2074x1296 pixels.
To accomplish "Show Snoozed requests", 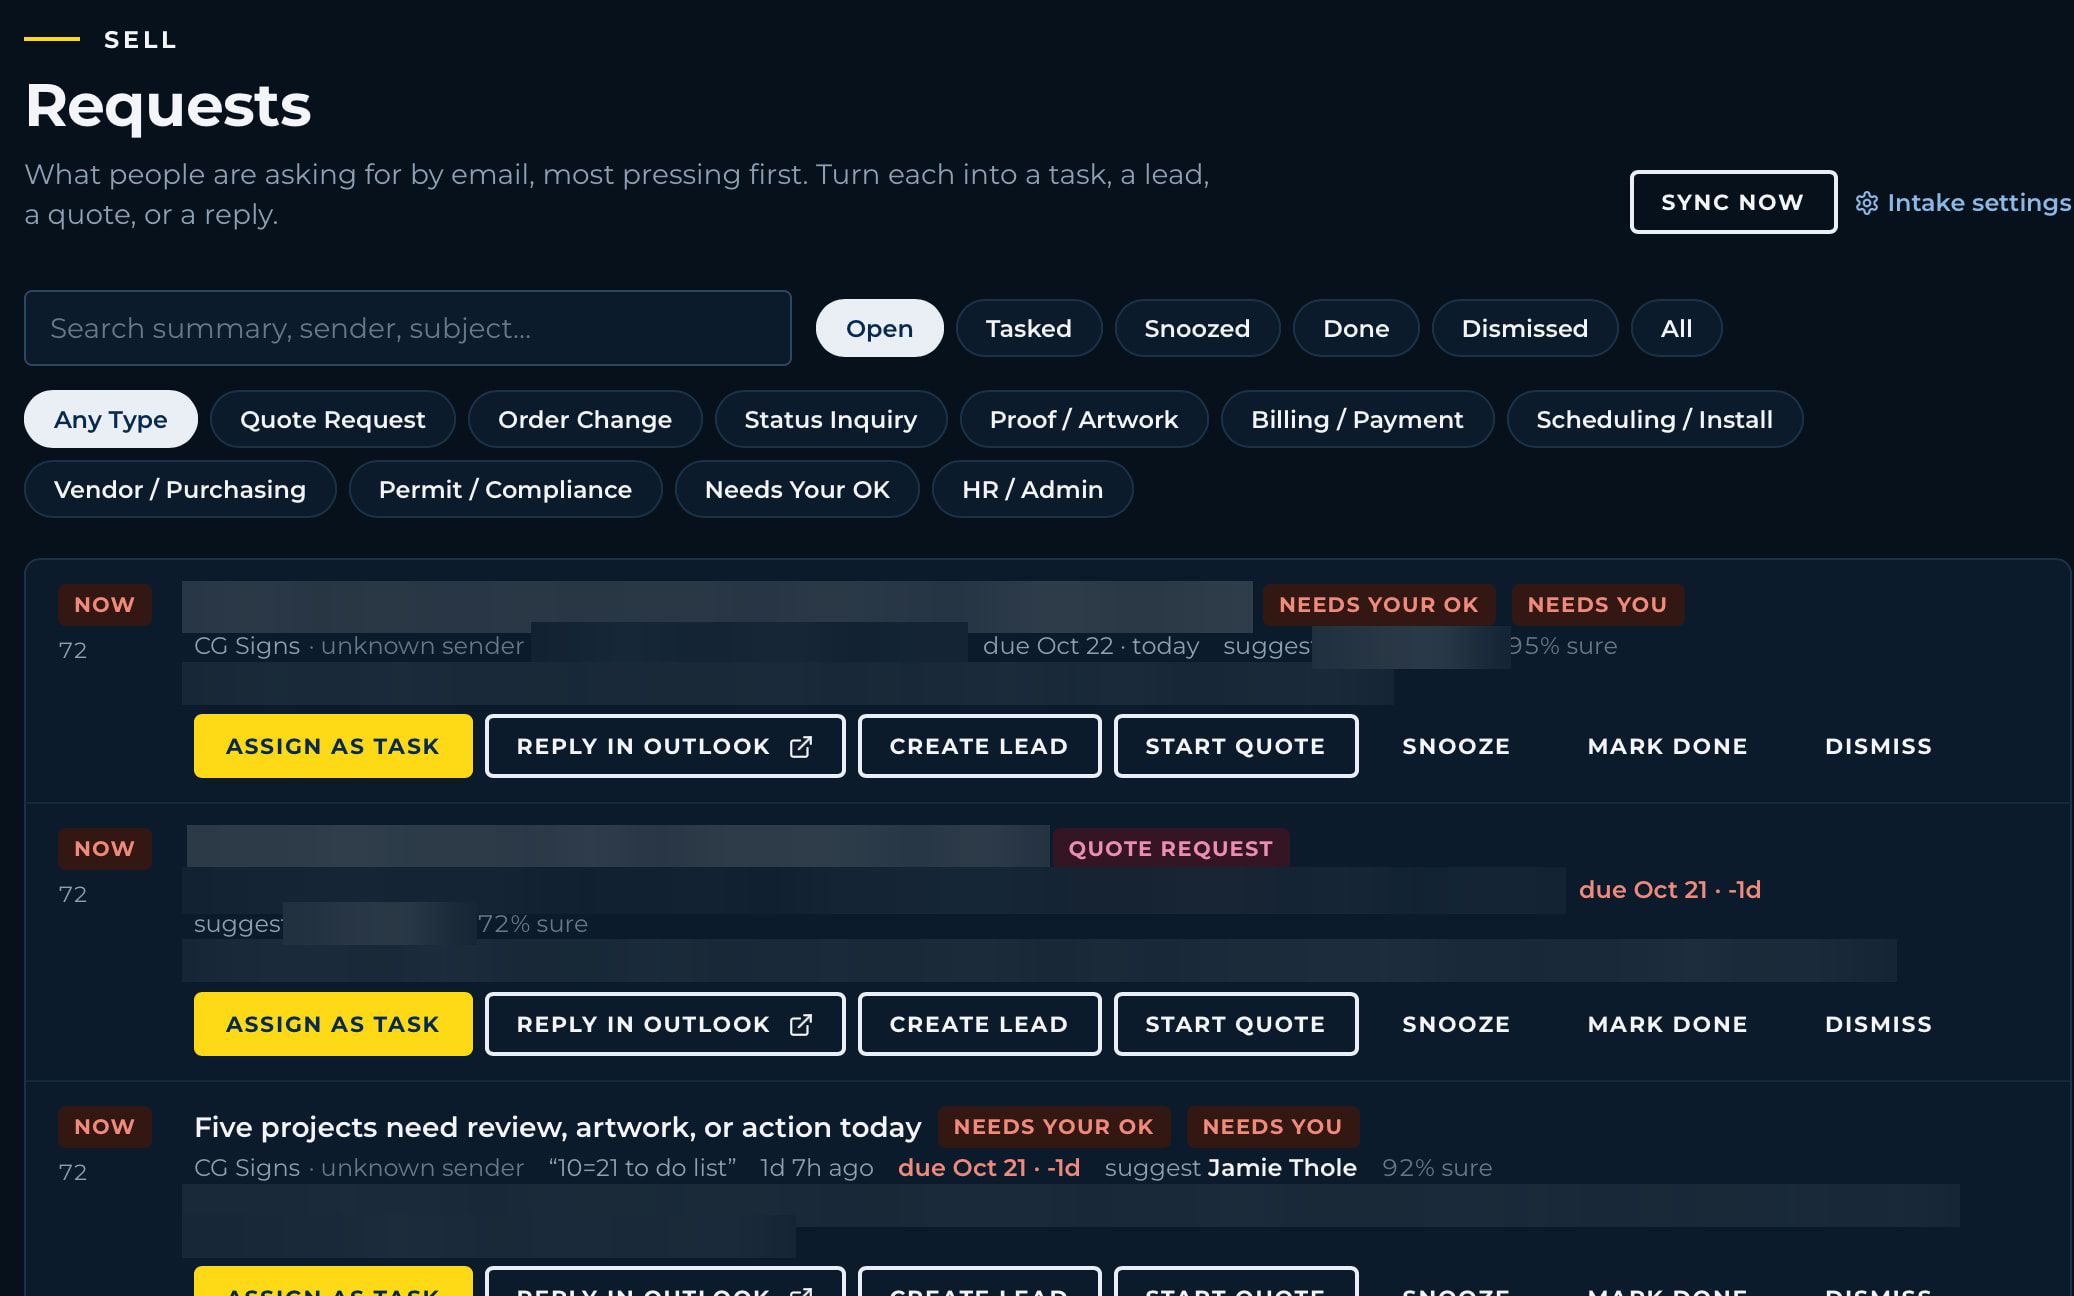I will (x=1197, y=328).
